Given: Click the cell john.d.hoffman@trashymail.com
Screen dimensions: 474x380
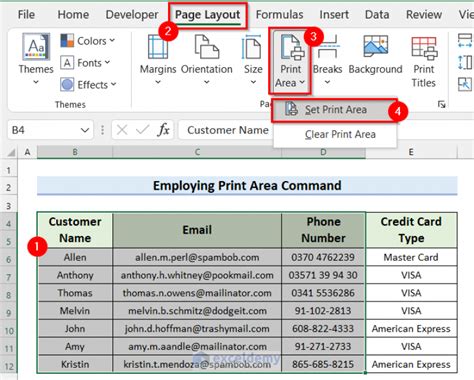Looking at the screenshot, I should click(197, 329).
